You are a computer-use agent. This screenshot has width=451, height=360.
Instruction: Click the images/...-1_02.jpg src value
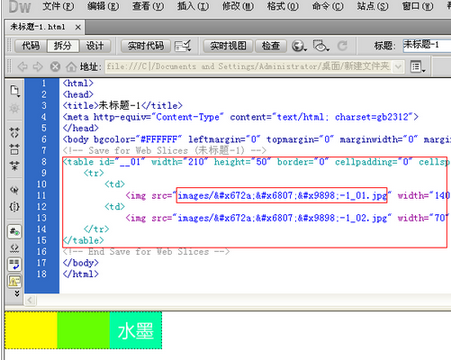[282, 218]
